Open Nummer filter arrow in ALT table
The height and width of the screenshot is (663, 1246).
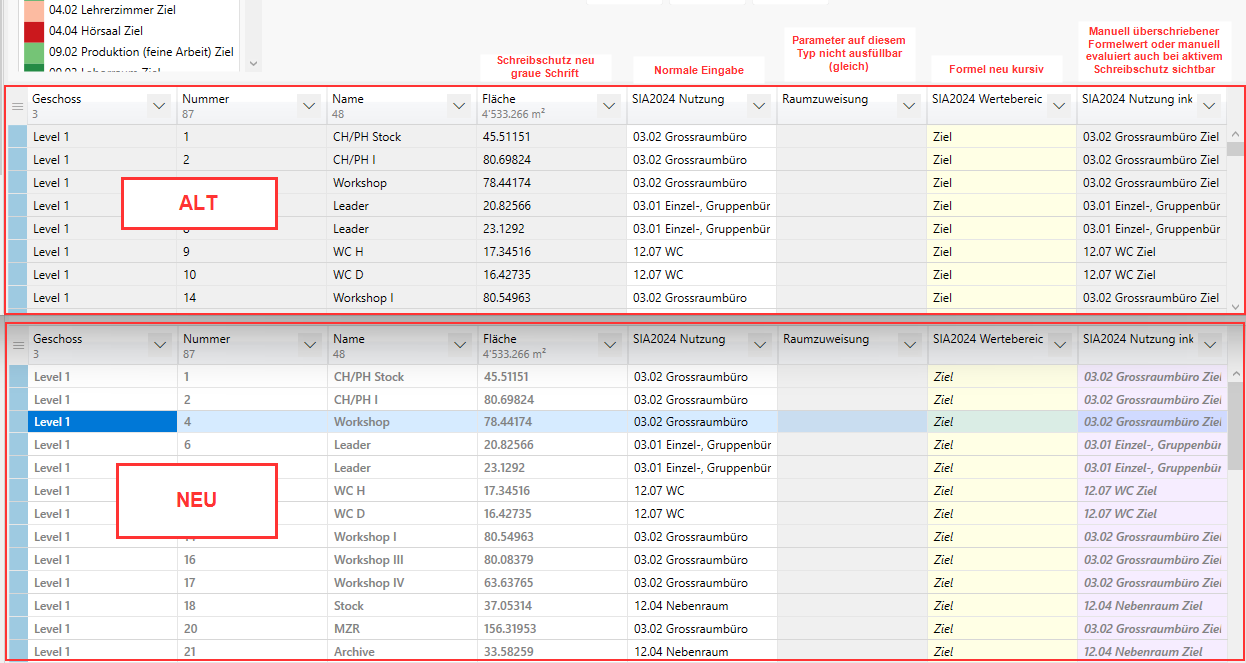tap(309, 105)
